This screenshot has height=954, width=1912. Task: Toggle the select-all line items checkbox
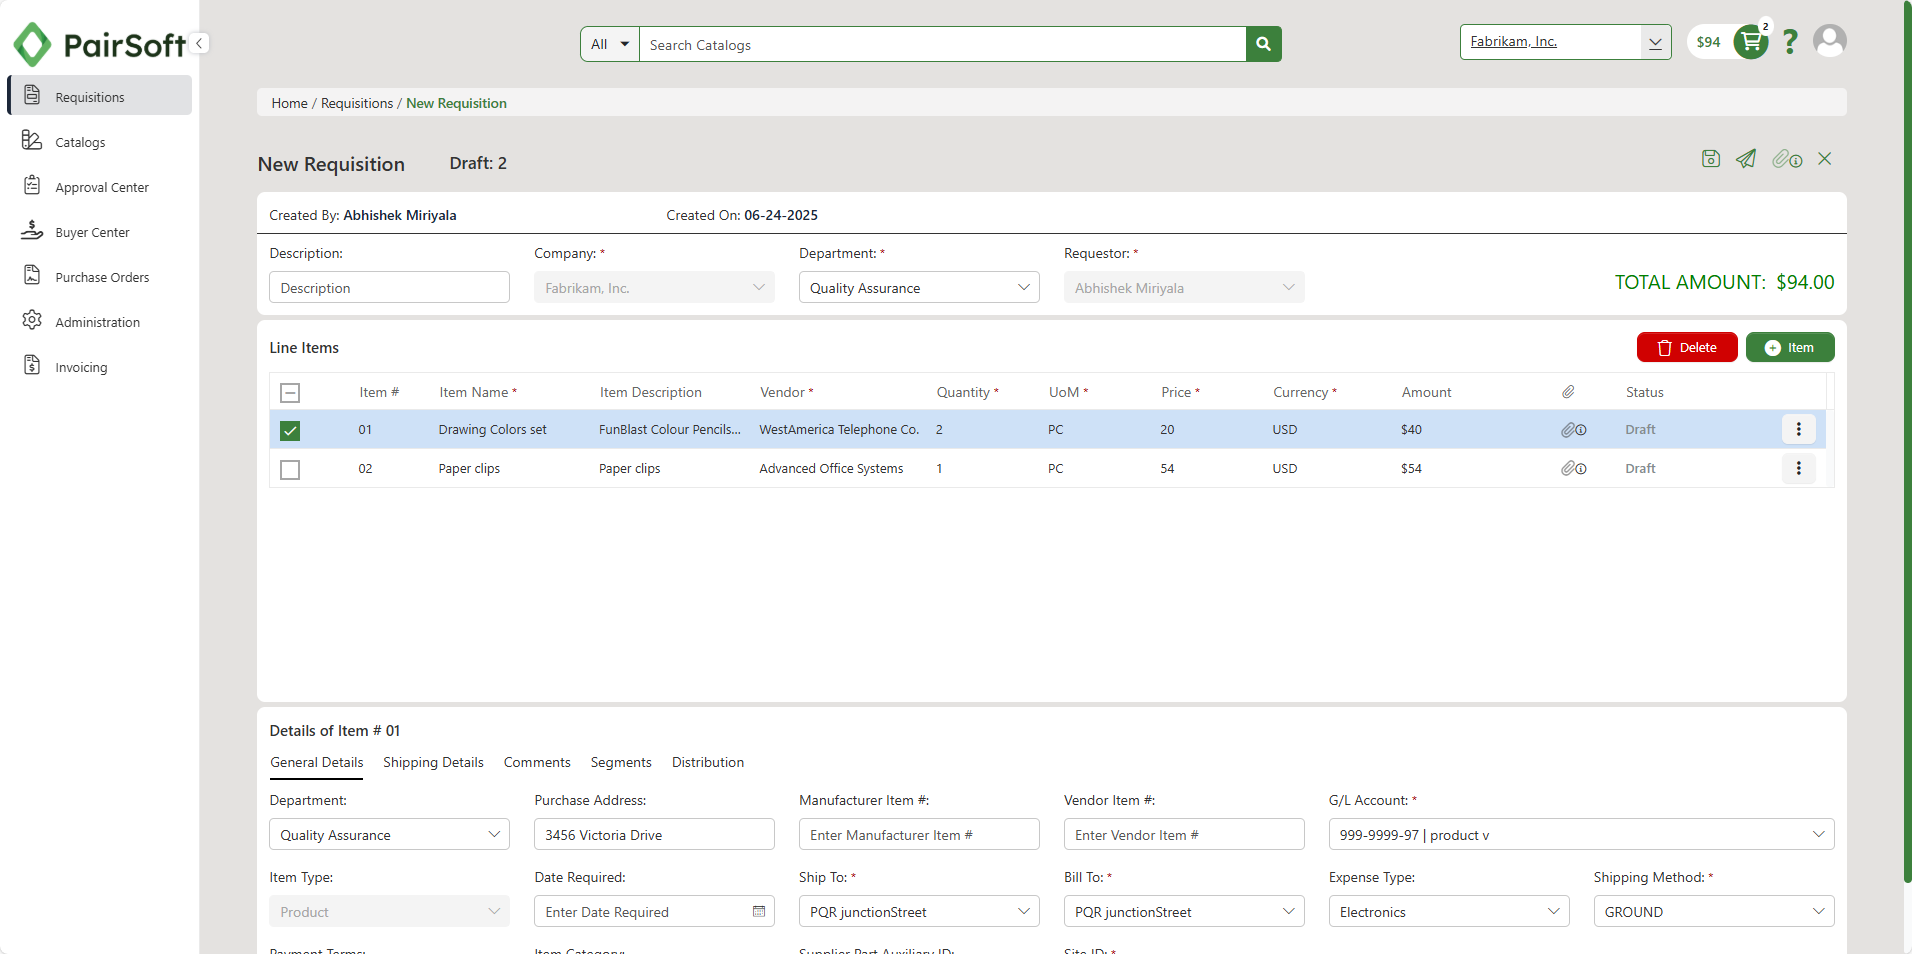coord(290,393)
